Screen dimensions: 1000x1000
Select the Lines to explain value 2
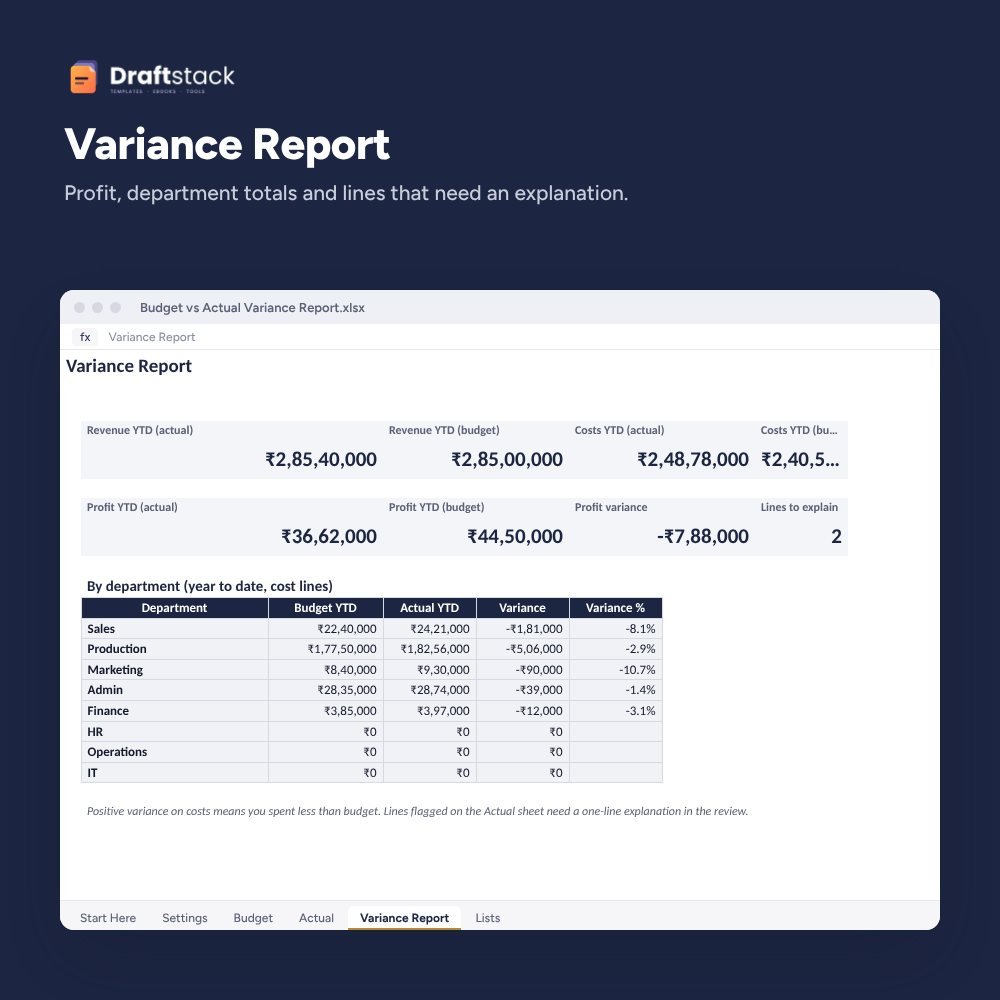coord(837,536)
